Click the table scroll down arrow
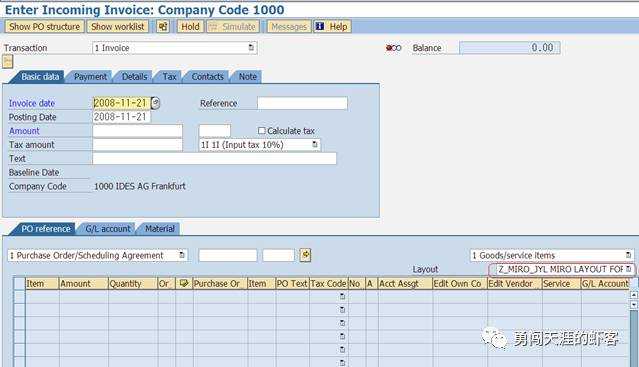 point(634,304)
